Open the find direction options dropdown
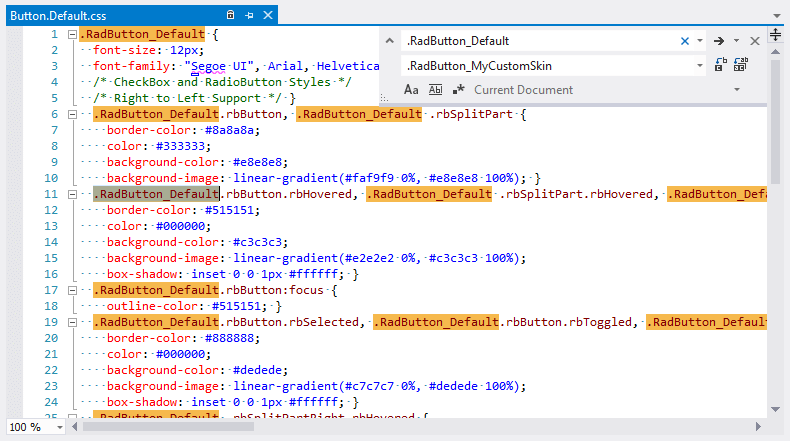The image size is (790, 441). click(x=736, y=41)
